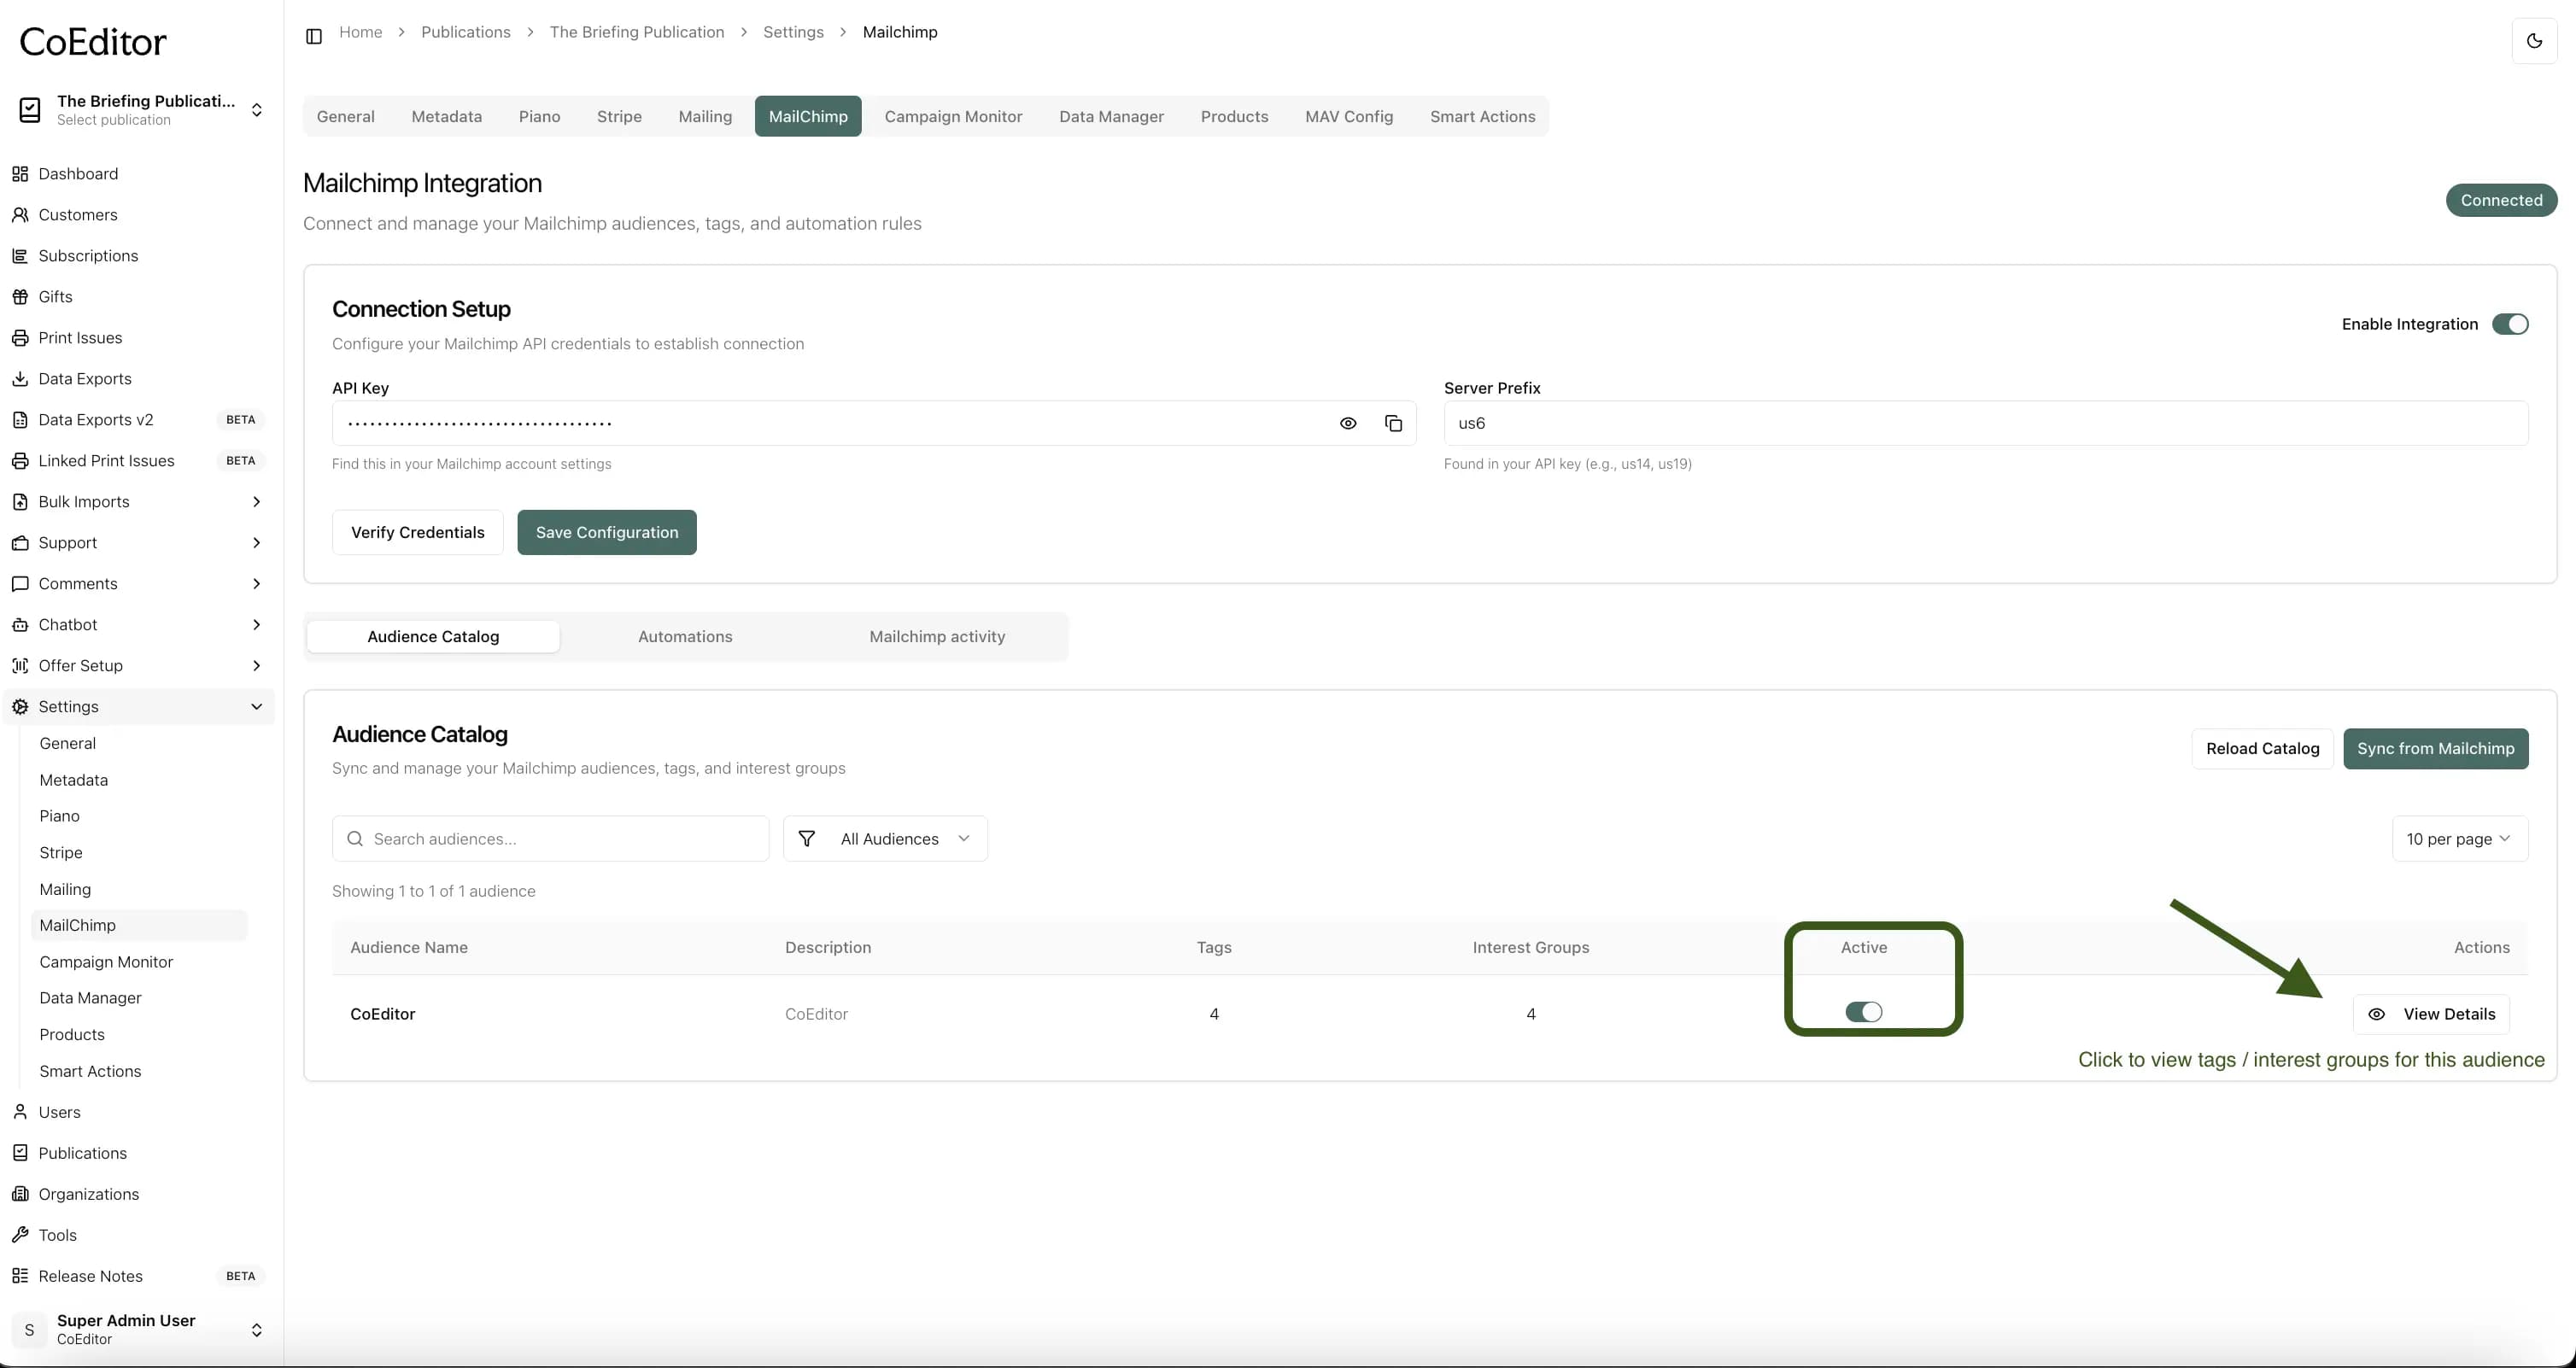
Task: Open the publication selector dropdown
Action: point(140,110)
